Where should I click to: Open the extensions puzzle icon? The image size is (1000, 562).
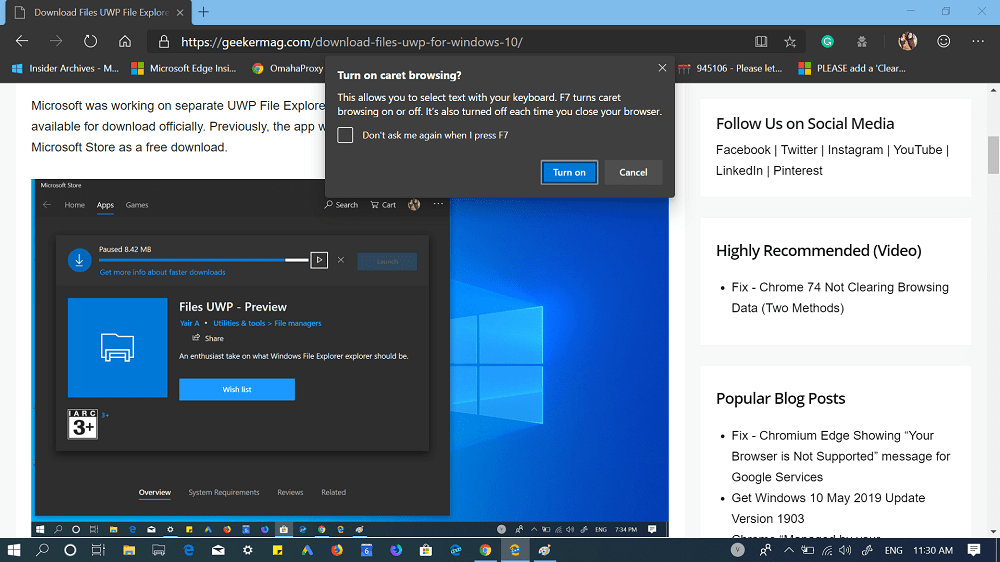[x=862, y=41]
